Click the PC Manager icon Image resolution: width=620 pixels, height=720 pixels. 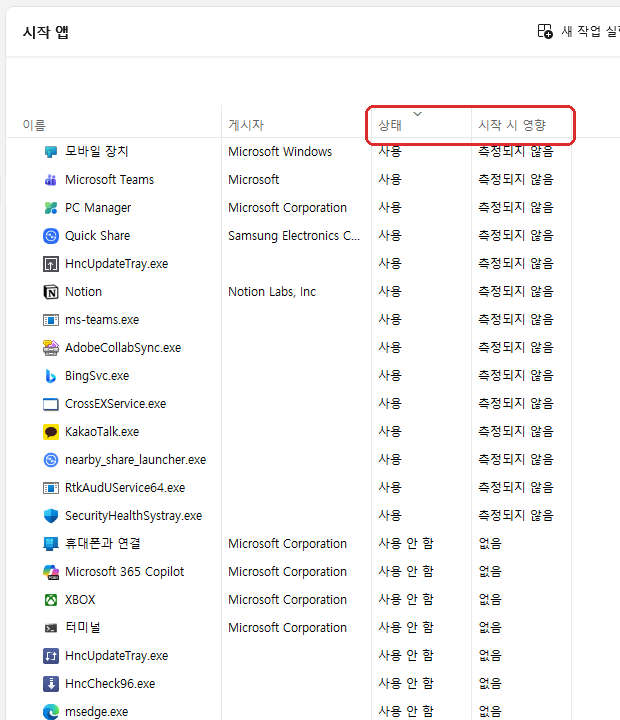51,208
